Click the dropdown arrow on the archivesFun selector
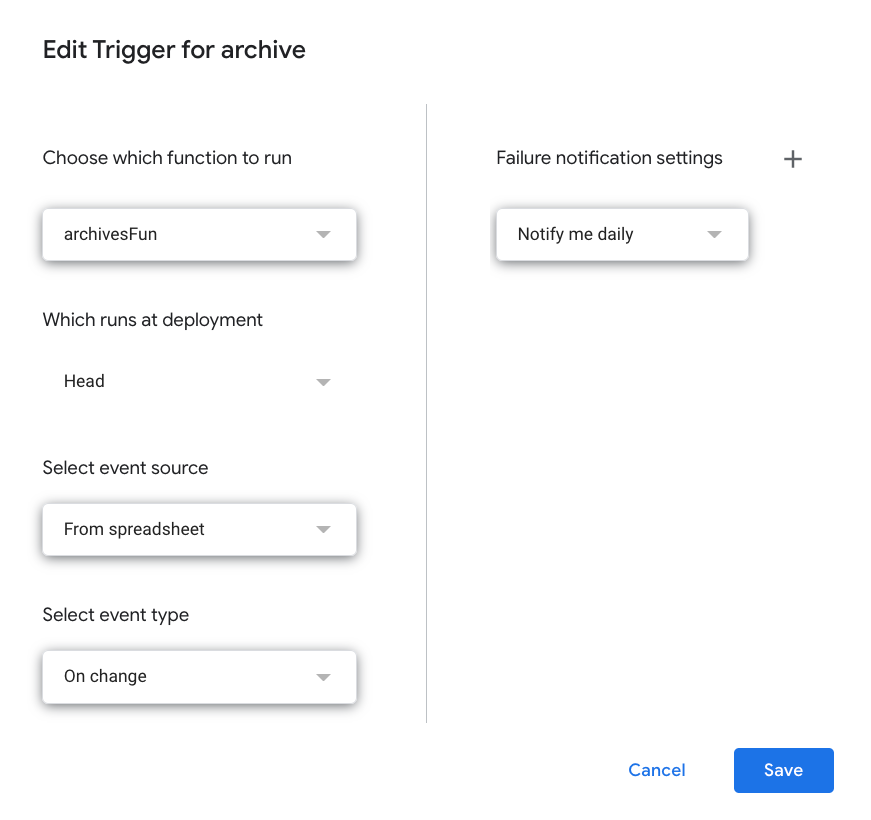 pyautogui.click(x=323, y=234)
